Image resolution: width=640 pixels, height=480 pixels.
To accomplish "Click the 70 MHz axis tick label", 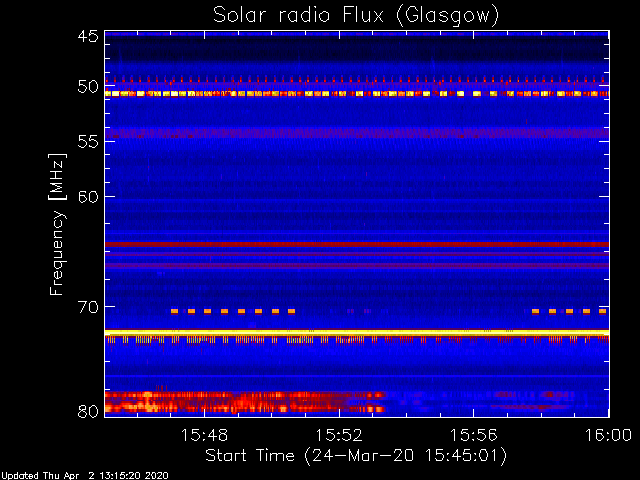I will pyautogui.click(x=88, y=307).
